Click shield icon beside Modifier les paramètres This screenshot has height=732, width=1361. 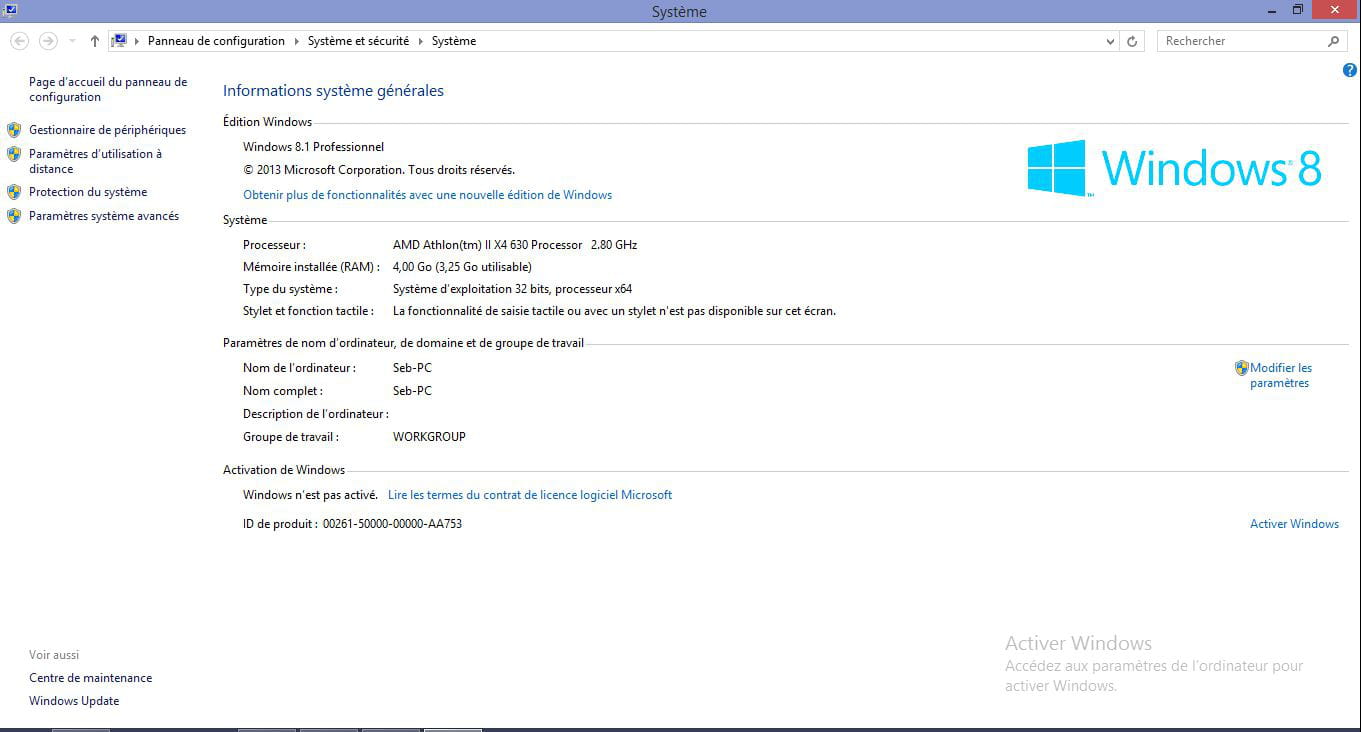pos(1242,368)
